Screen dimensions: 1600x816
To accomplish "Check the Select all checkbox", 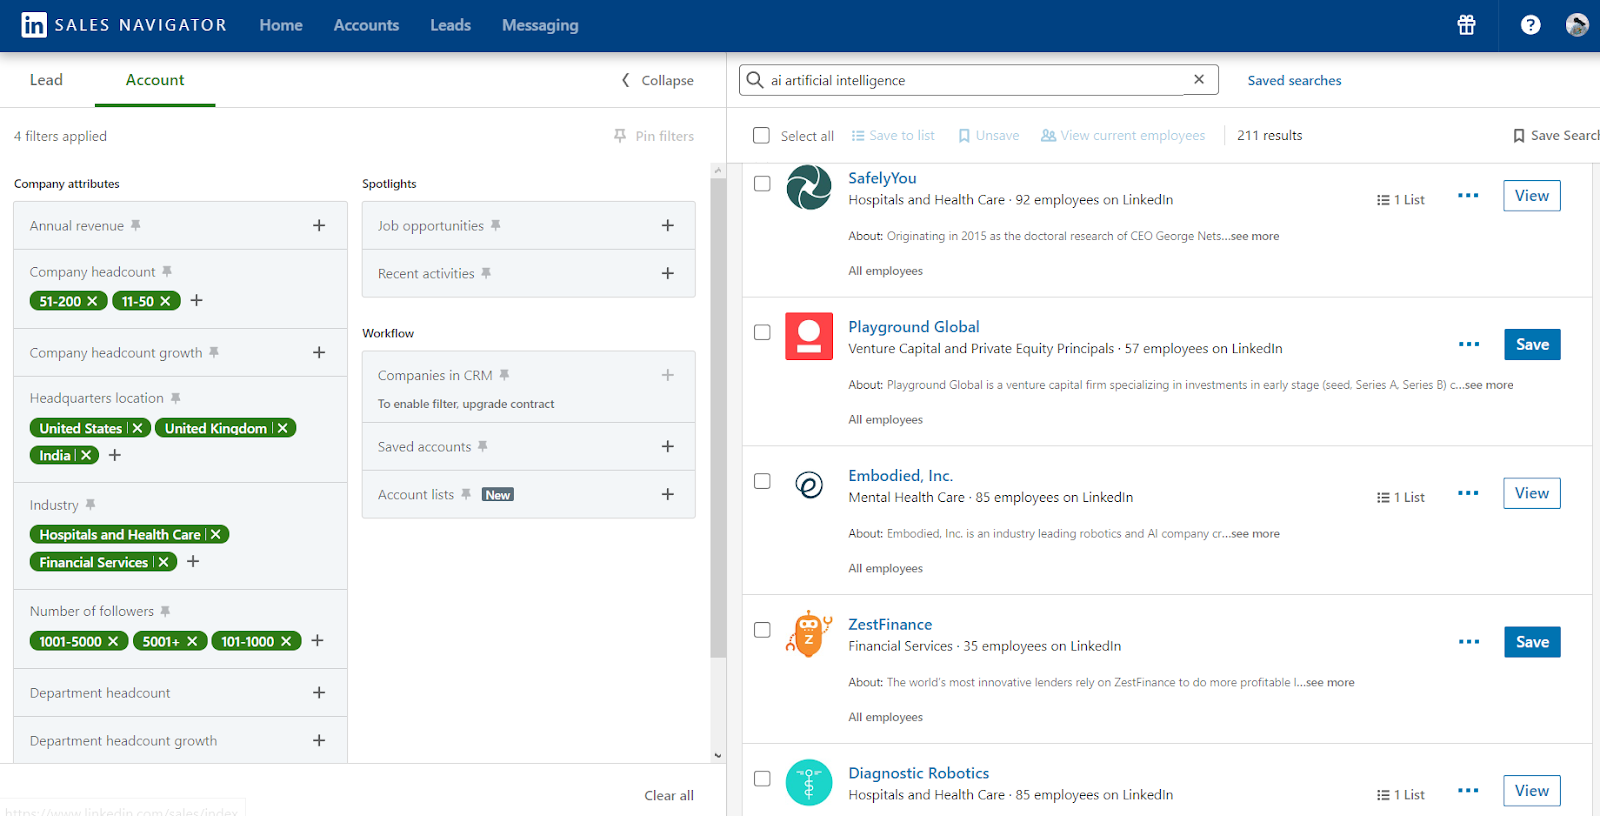I will tap(762, 136).
